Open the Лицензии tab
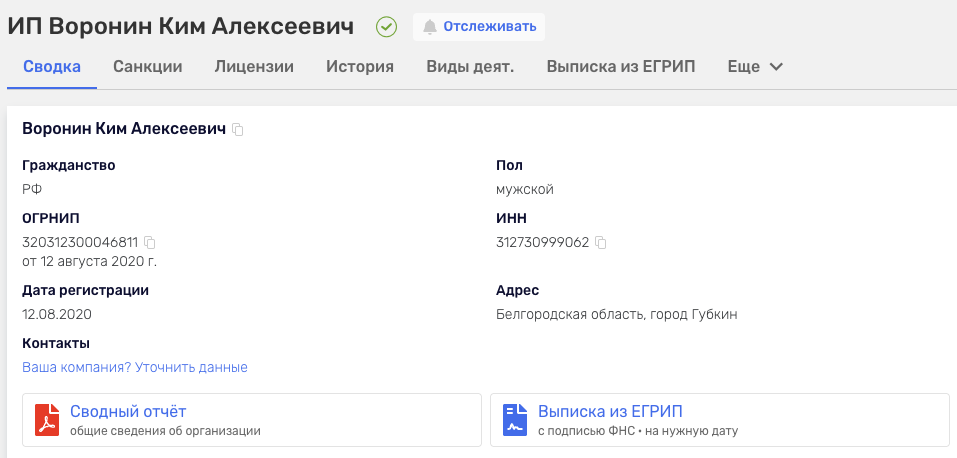957x458 pixels. tap(254, 67)
